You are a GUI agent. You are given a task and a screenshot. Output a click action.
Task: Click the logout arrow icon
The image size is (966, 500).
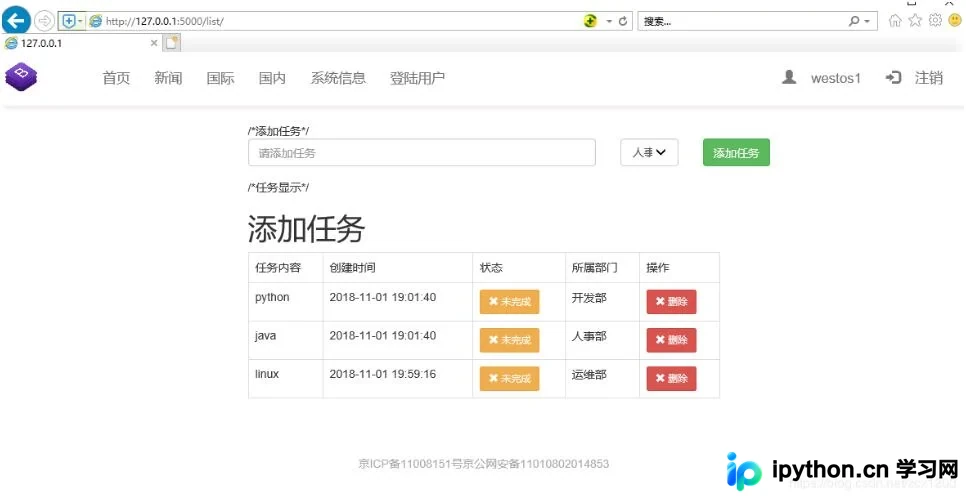coord(893,78)
